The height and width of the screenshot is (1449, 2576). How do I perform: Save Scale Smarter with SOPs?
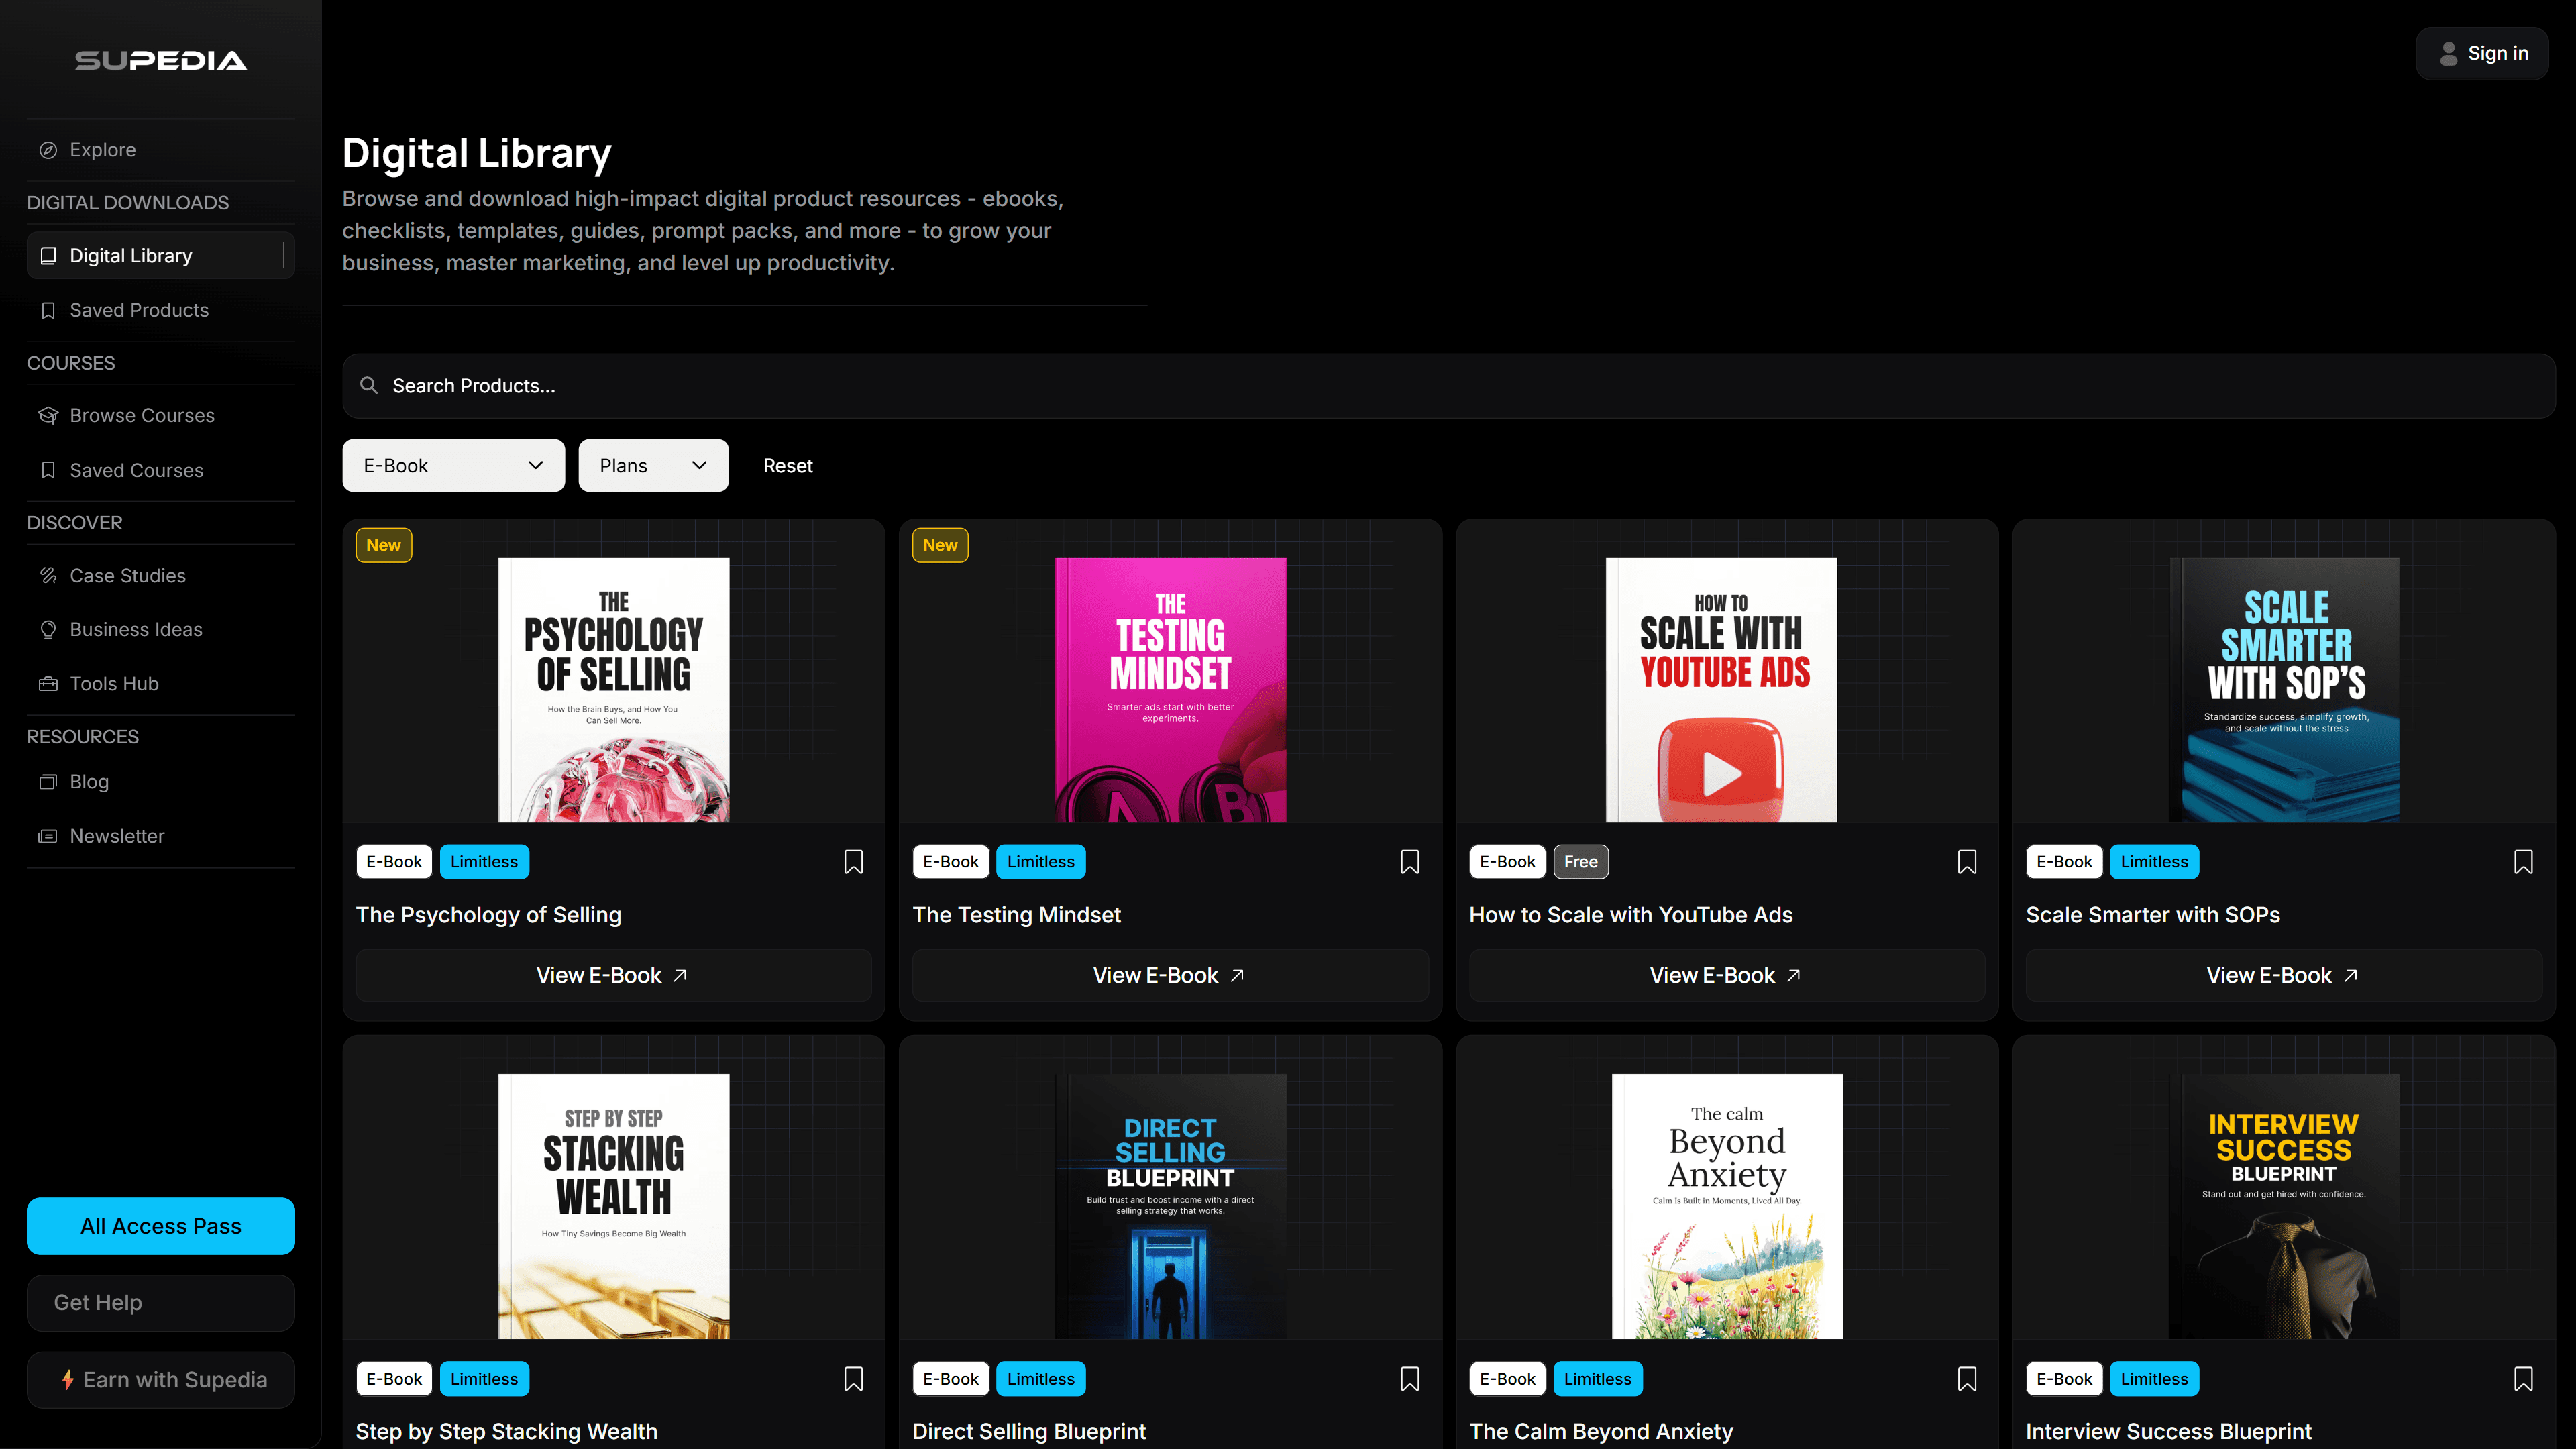coord(2524,862)
